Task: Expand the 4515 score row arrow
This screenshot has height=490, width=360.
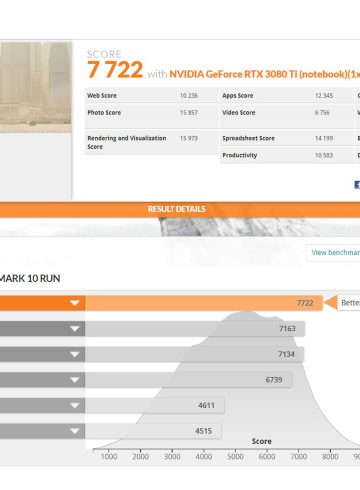Action: 75,431
